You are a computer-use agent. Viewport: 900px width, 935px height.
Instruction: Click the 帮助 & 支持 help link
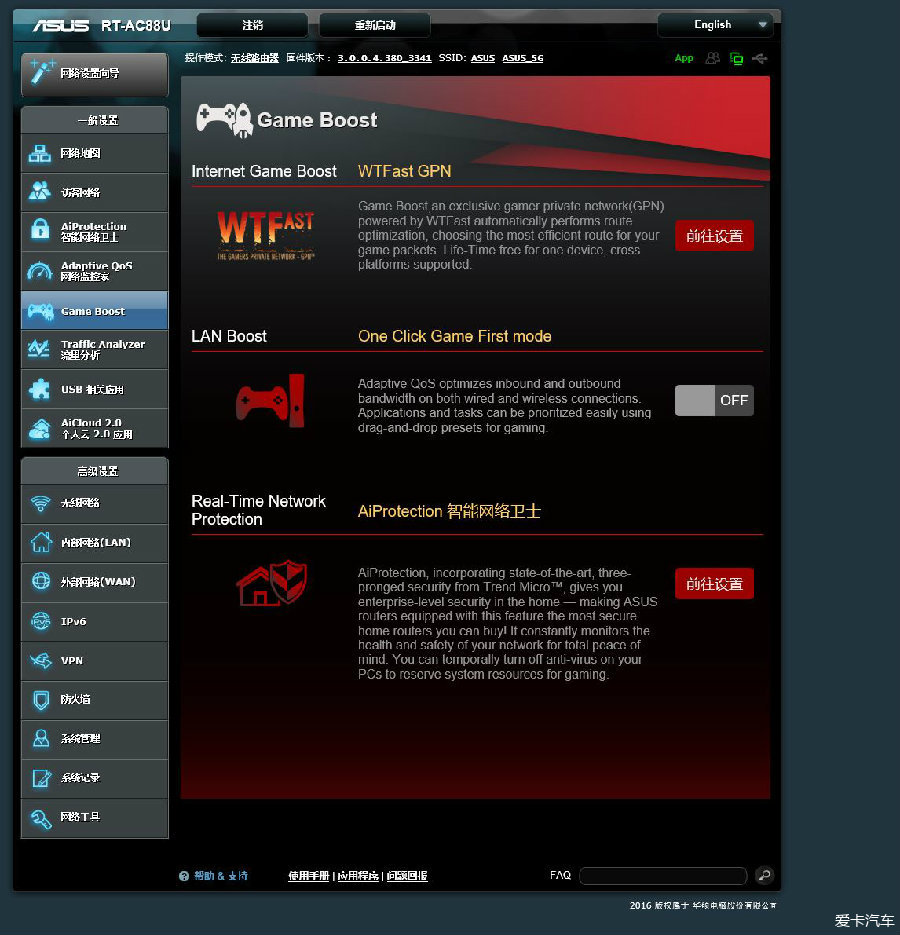click(x=221, y=876)
